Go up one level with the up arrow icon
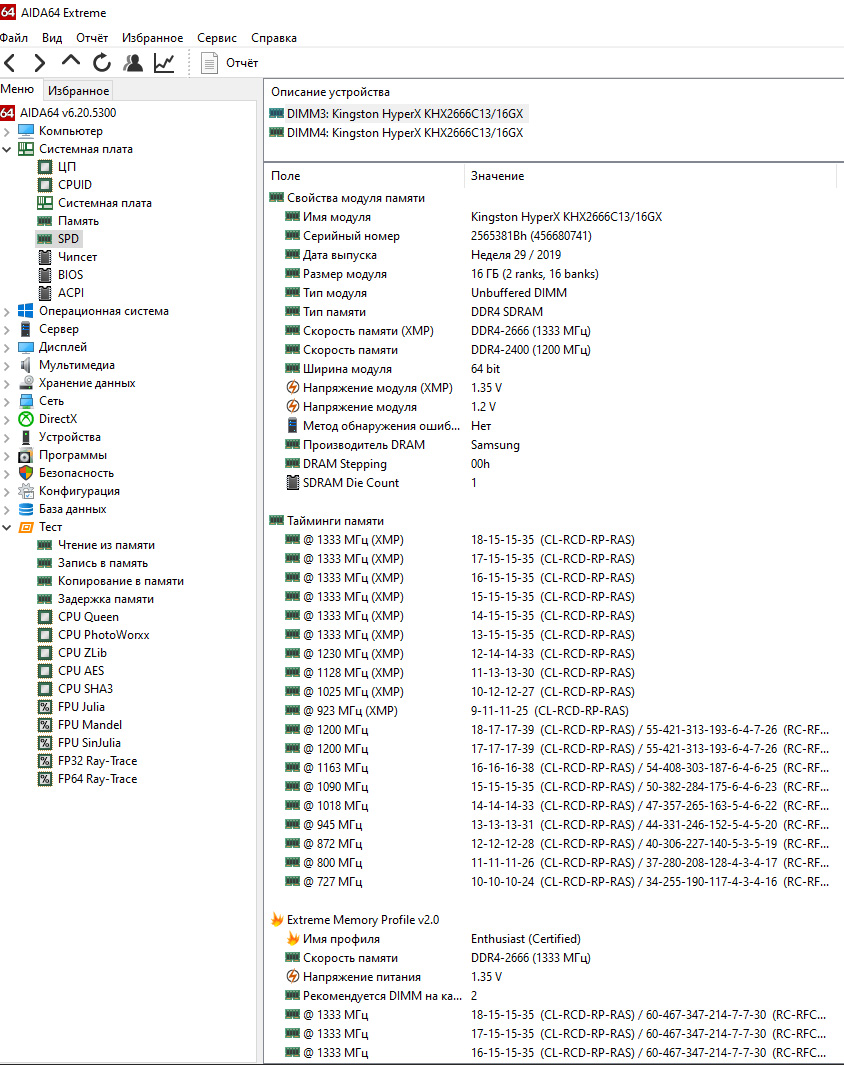The image size is (844, 1065). click(x=71, y=61)
